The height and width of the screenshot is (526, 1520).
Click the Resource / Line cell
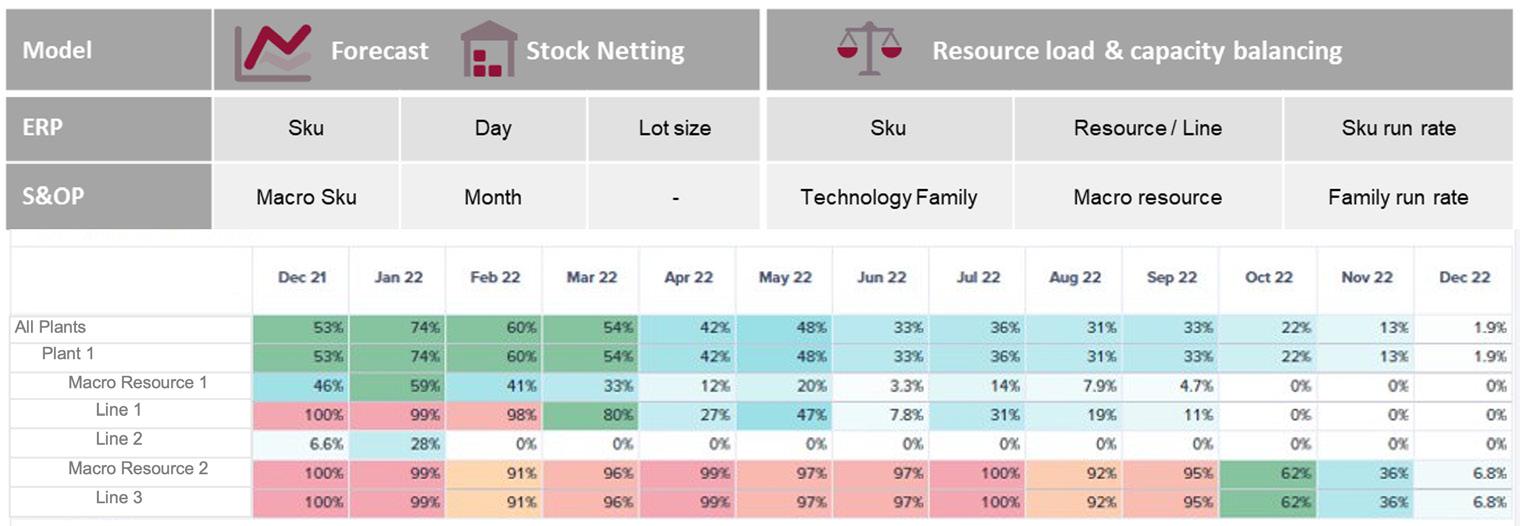pyautogui.click(x=1147, y=128)
